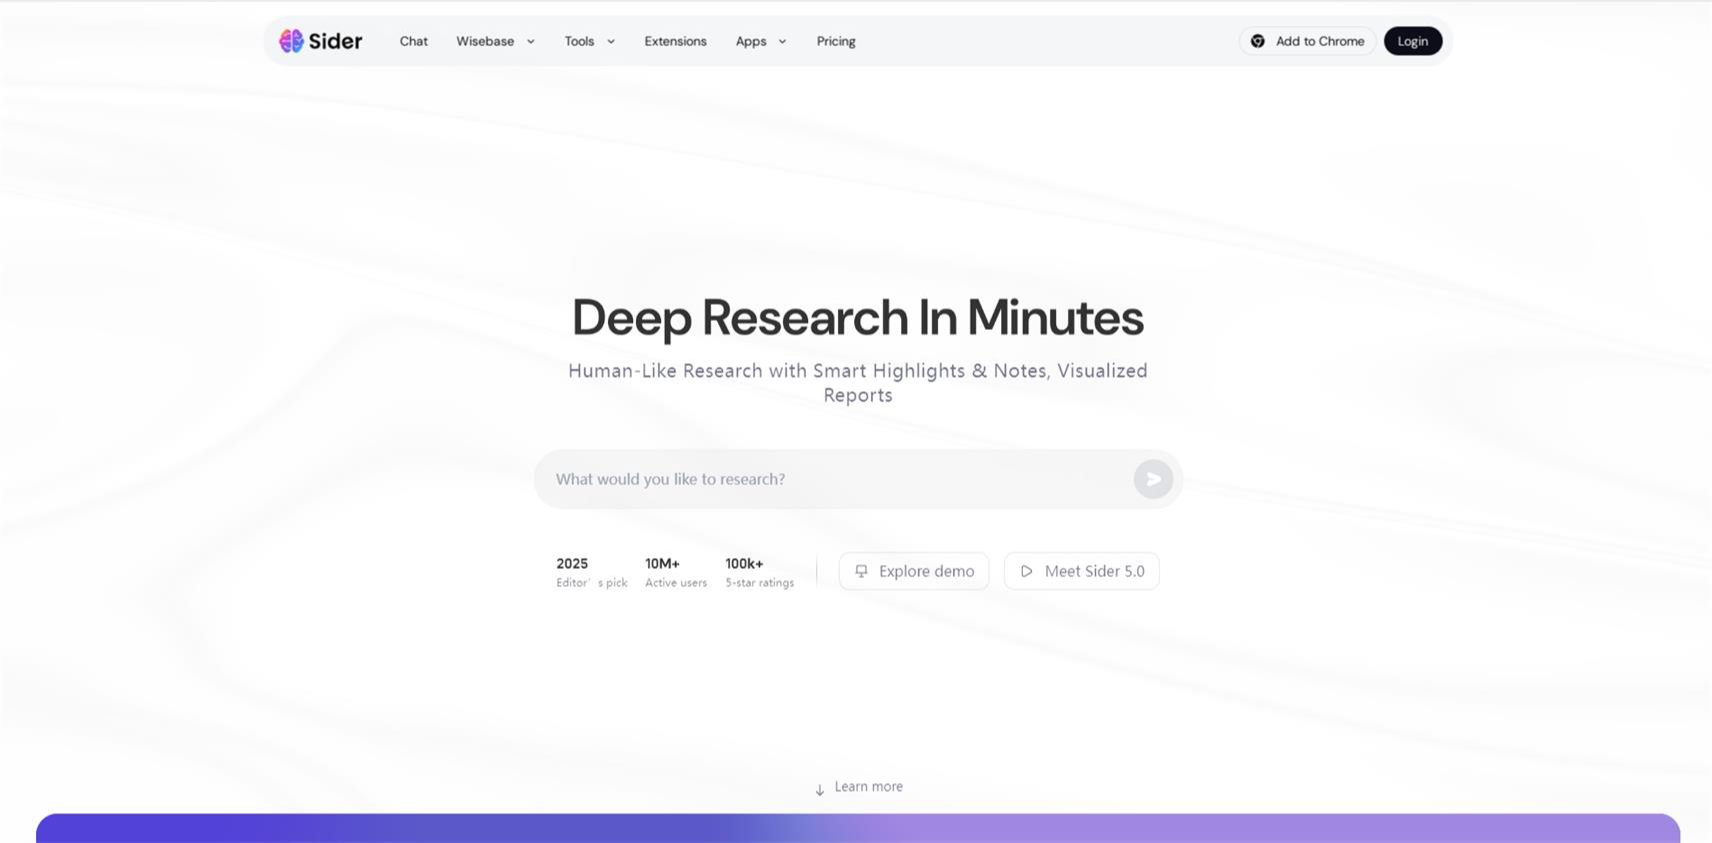1712x843 pixels.
Task: Click the Sider brain logo icon
Action: click(x=291, y=41)
